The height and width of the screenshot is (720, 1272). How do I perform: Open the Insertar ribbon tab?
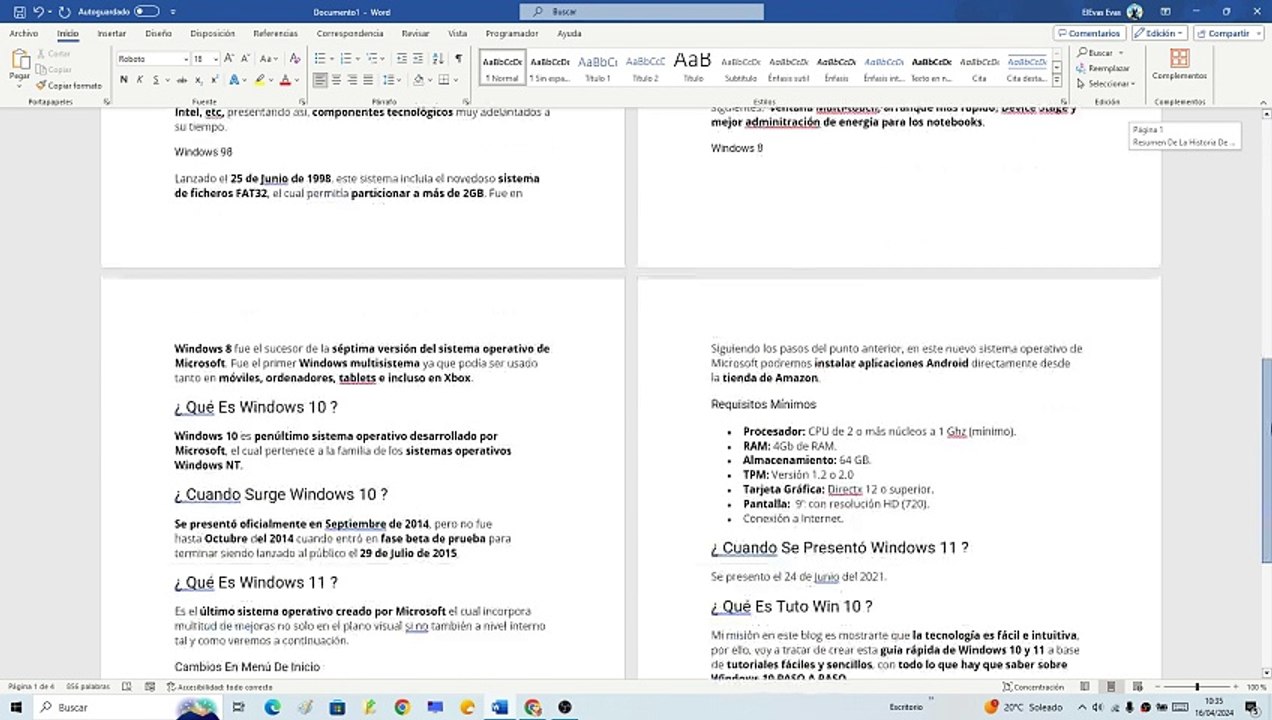(112, 33)
